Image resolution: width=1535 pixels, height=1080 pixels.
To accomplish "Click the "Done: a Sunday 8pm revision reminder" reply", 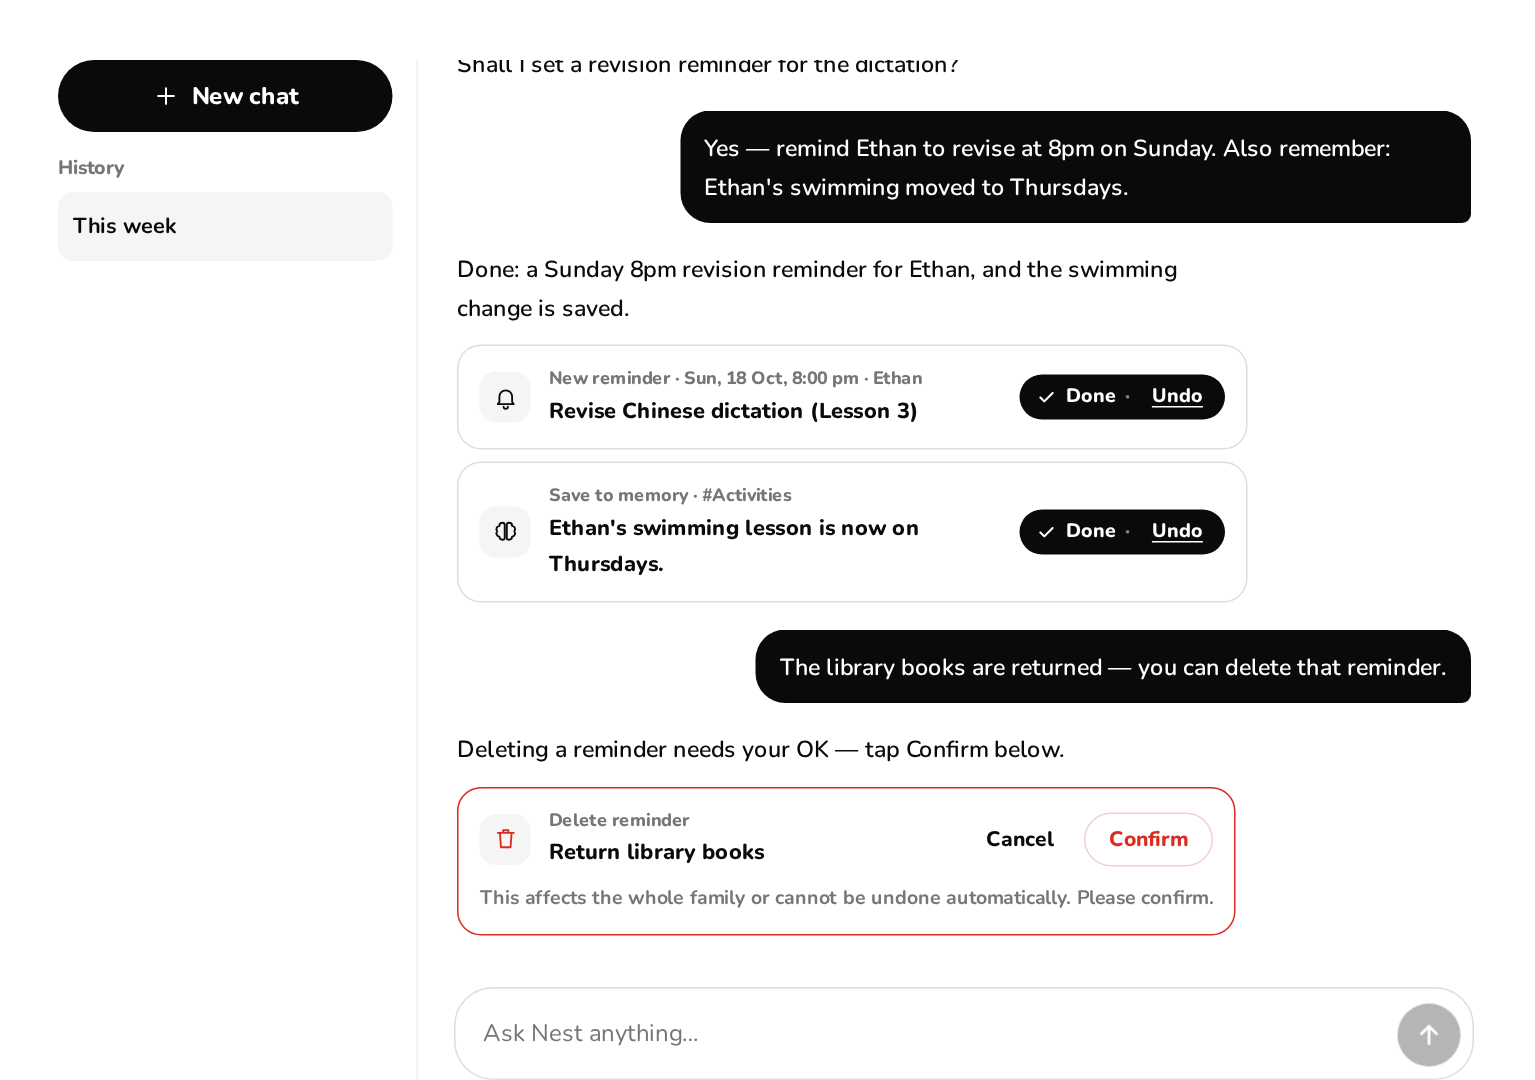I will click(x=817, y=289).
